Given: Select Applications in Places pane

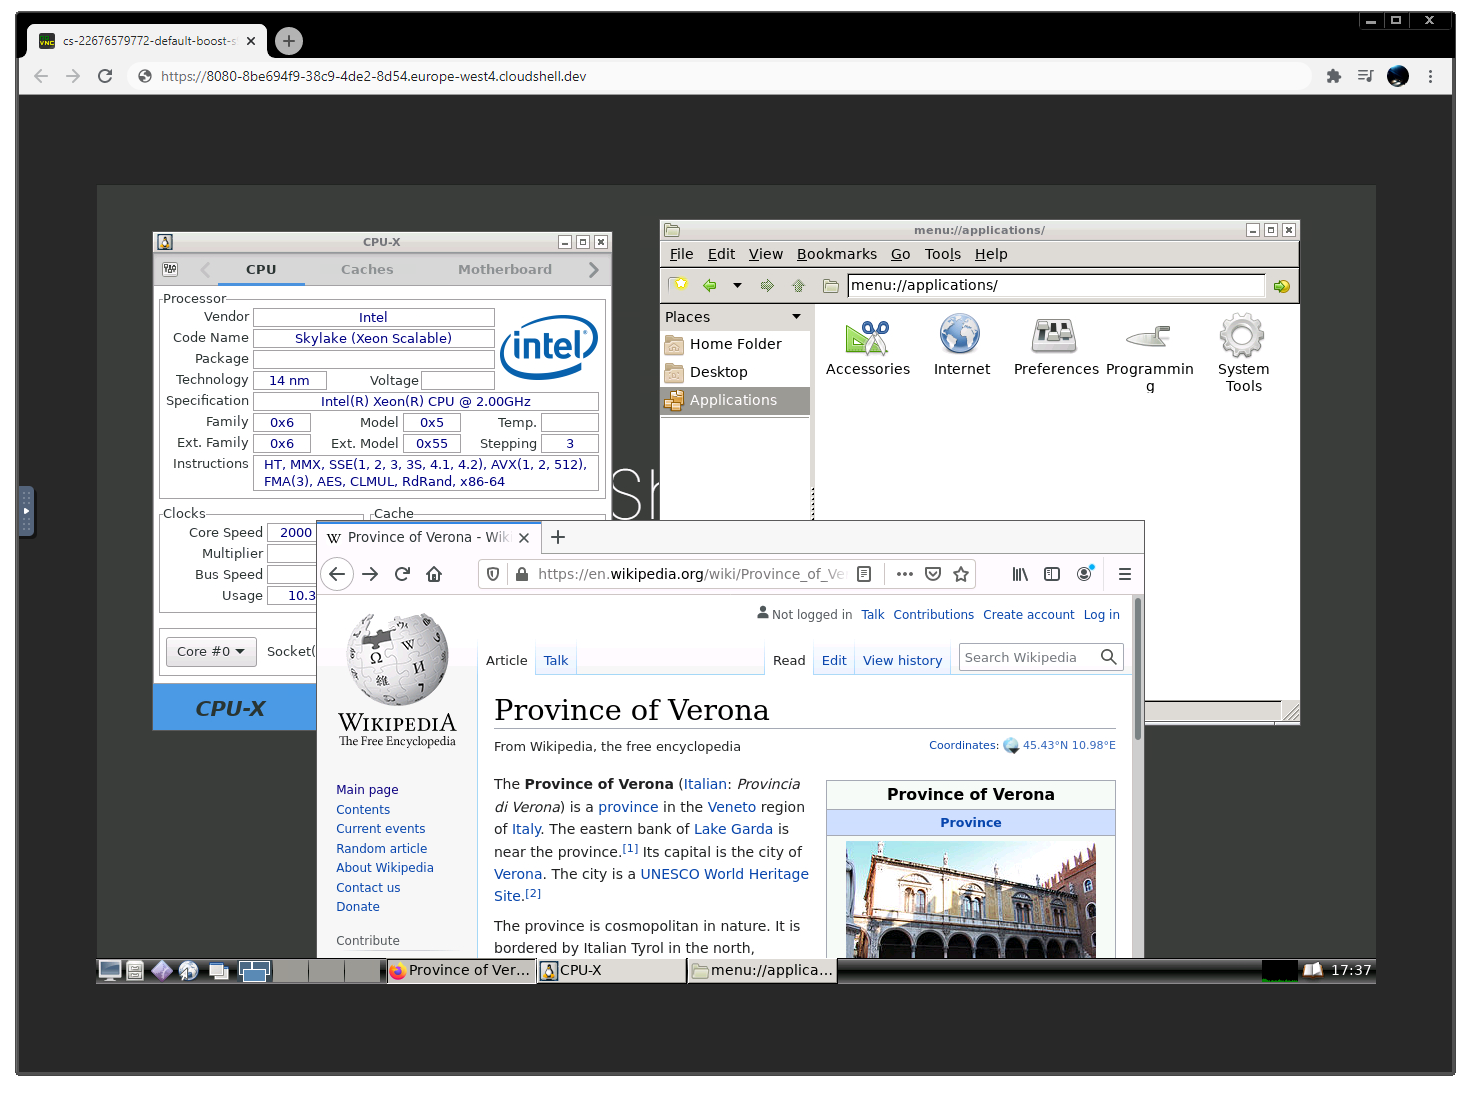Looking at the screenshot, I should point(735,400).
